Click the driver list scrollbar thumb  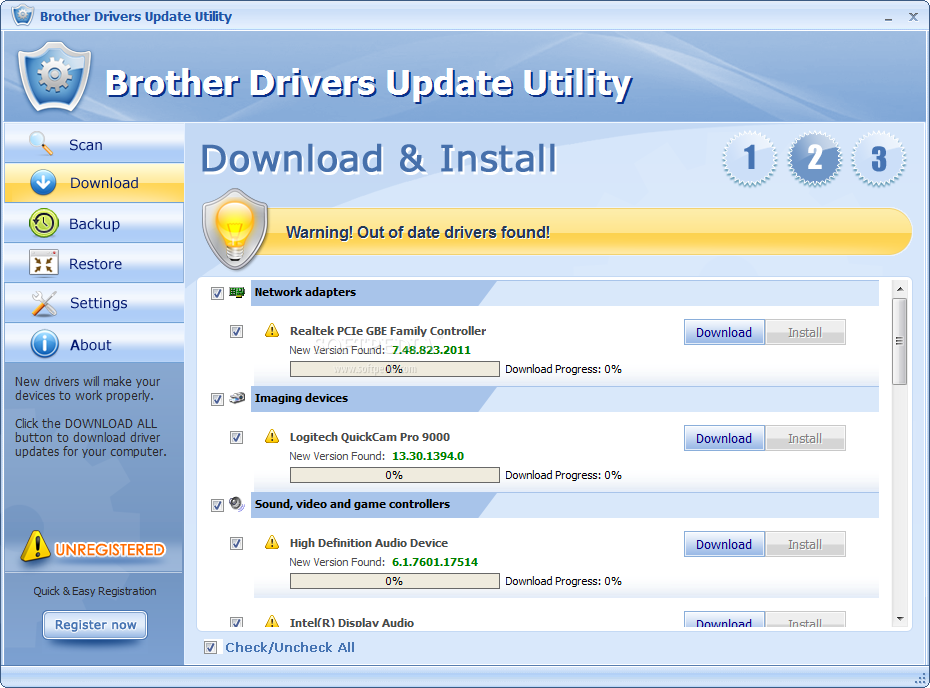point(900,341)
